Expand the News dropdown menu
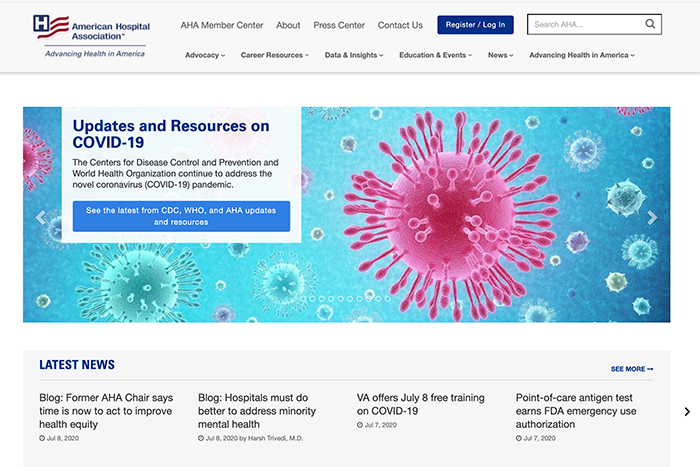This screenshot has width=700, height=467. pos(500,55)
